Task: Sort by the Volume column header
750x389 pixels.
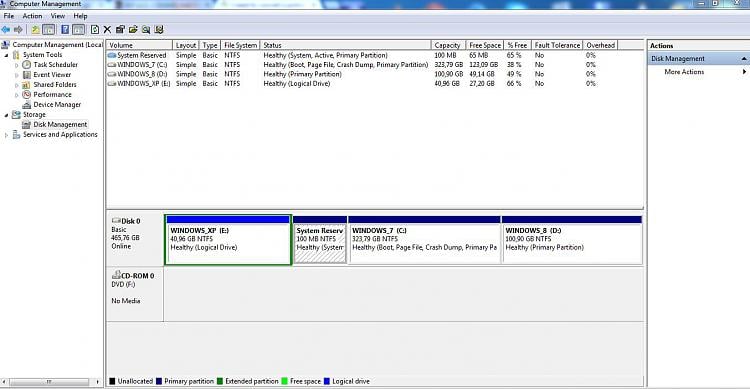Action: (x=139, y=45)
